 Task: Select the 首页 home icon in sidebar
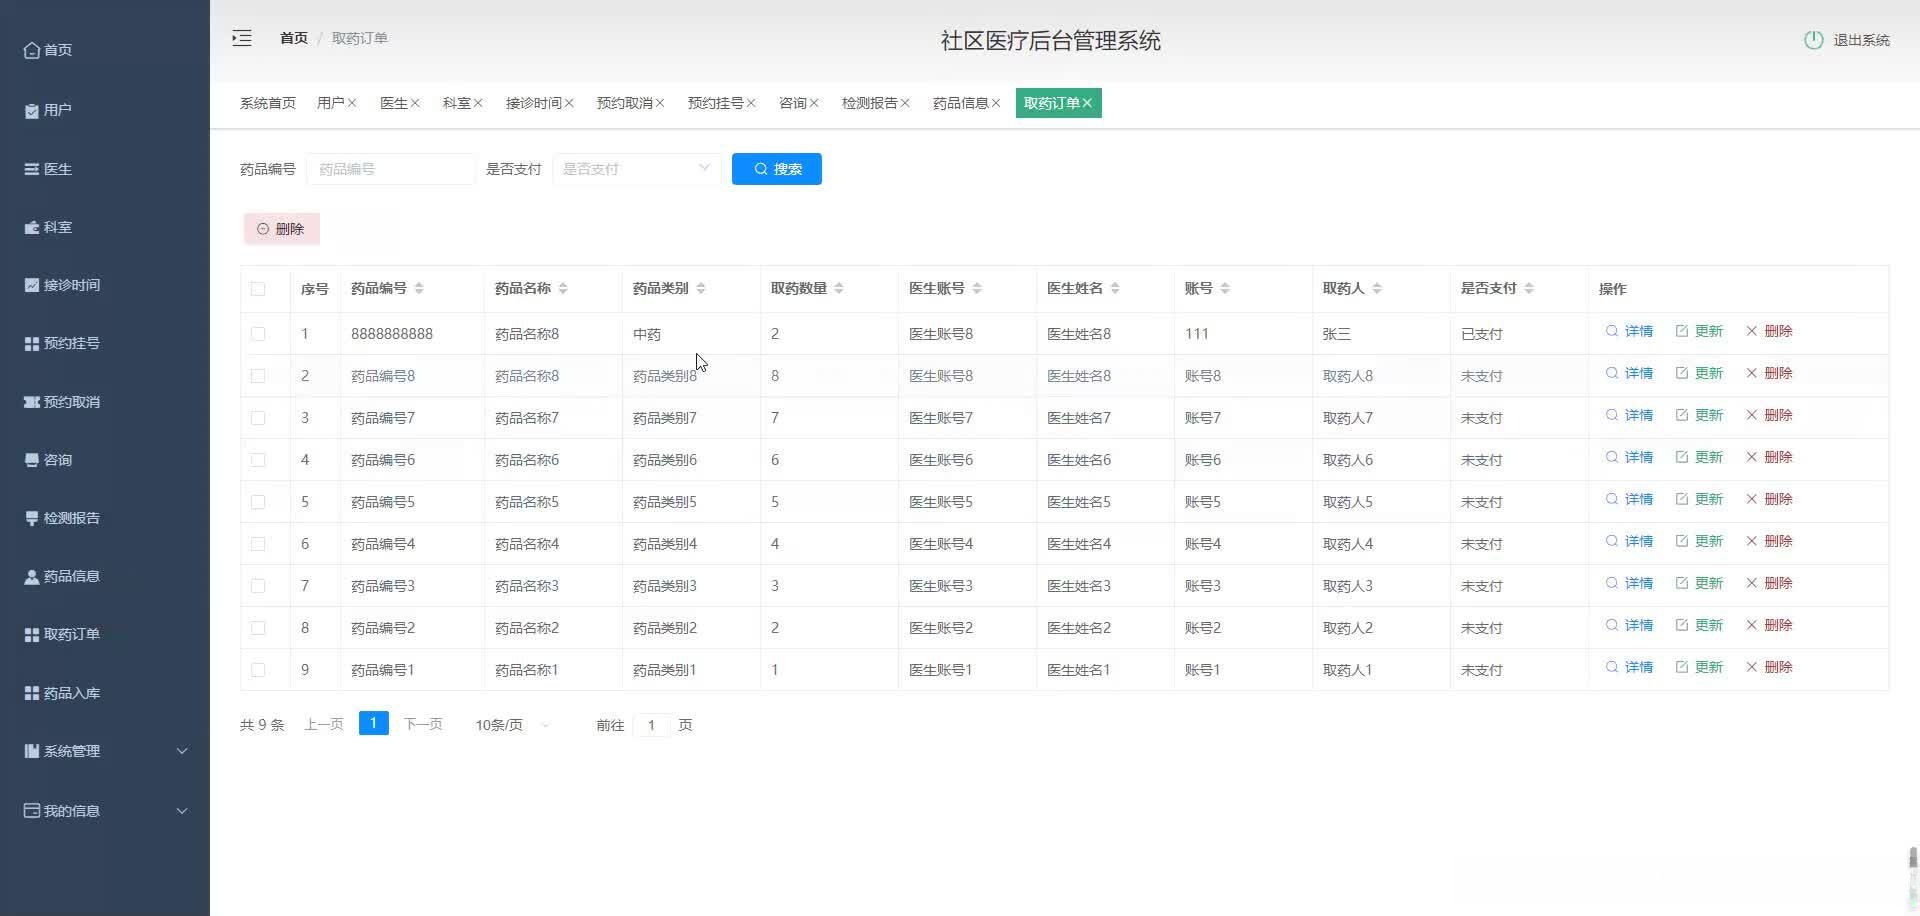coord(31,49)
